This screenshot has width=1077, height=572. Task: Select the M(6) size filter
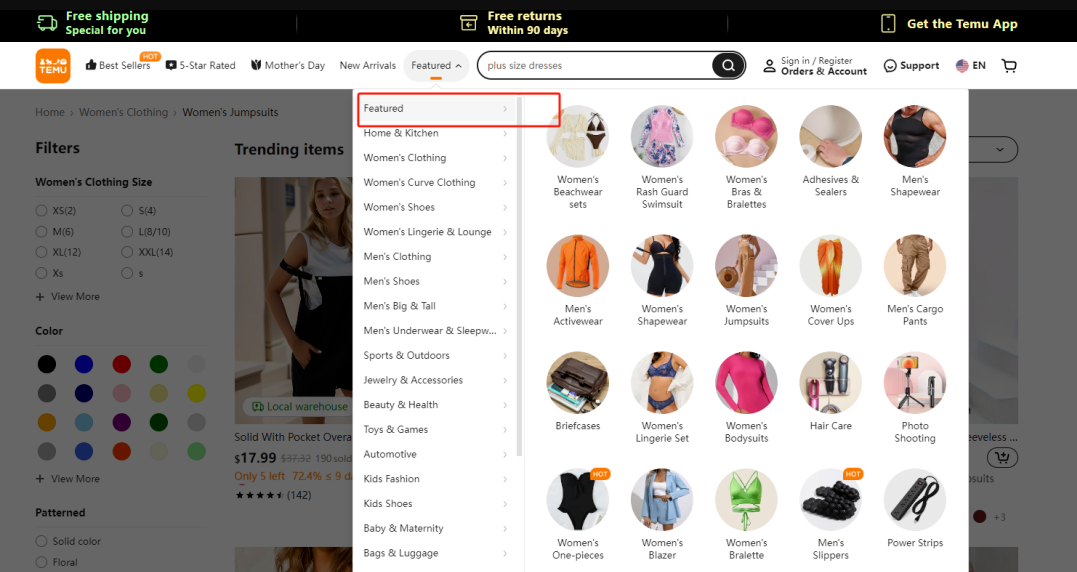(41, 231)
